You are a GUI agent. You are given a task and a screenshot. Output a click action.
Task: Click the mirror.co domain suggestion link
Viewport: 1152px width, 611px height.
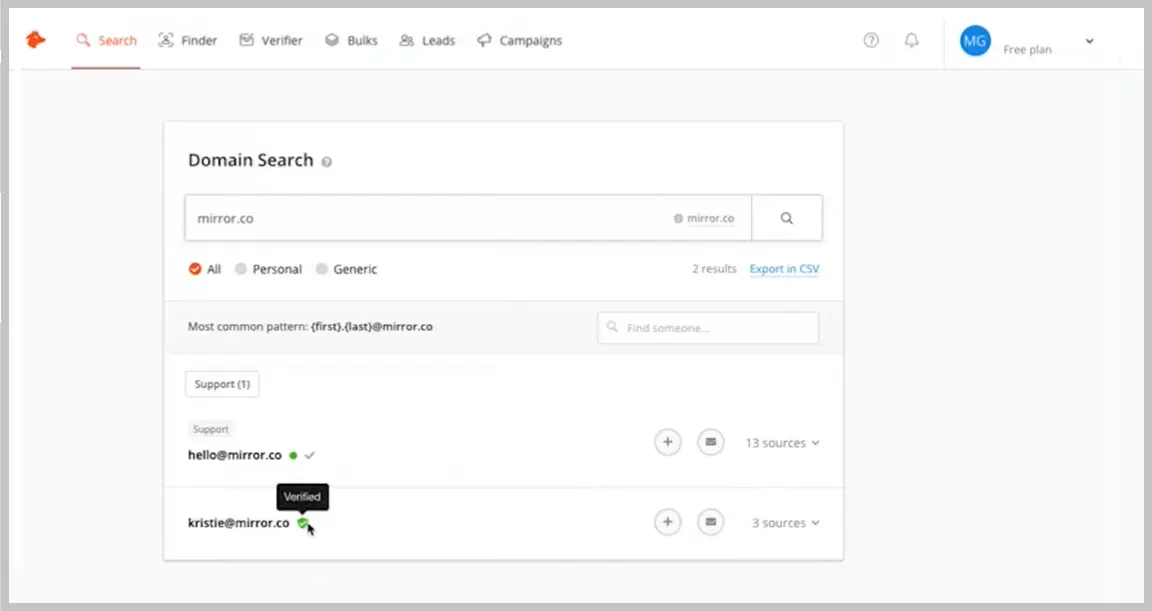click(710, 218)
